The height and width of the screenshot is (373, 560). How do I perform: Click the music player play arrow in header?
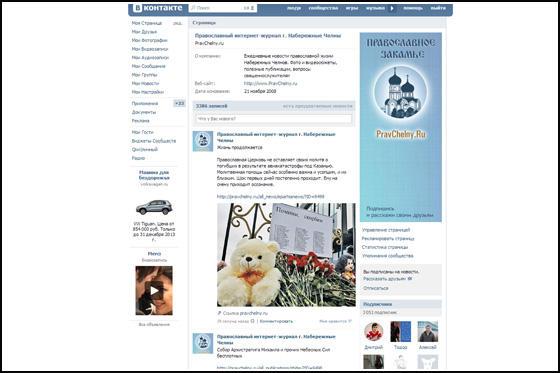click(392, 8)
